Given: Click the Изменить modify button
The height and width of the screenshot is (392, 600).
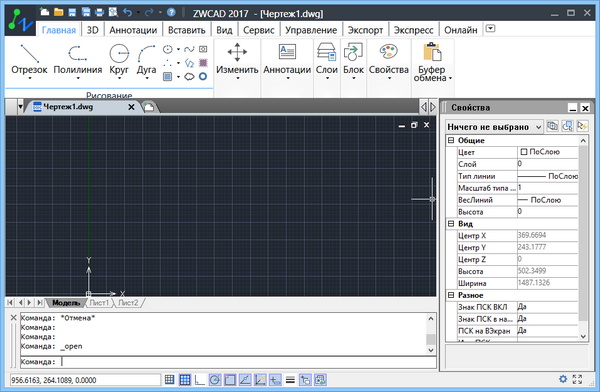Looking at the screenshot, I should pos(237,60).
